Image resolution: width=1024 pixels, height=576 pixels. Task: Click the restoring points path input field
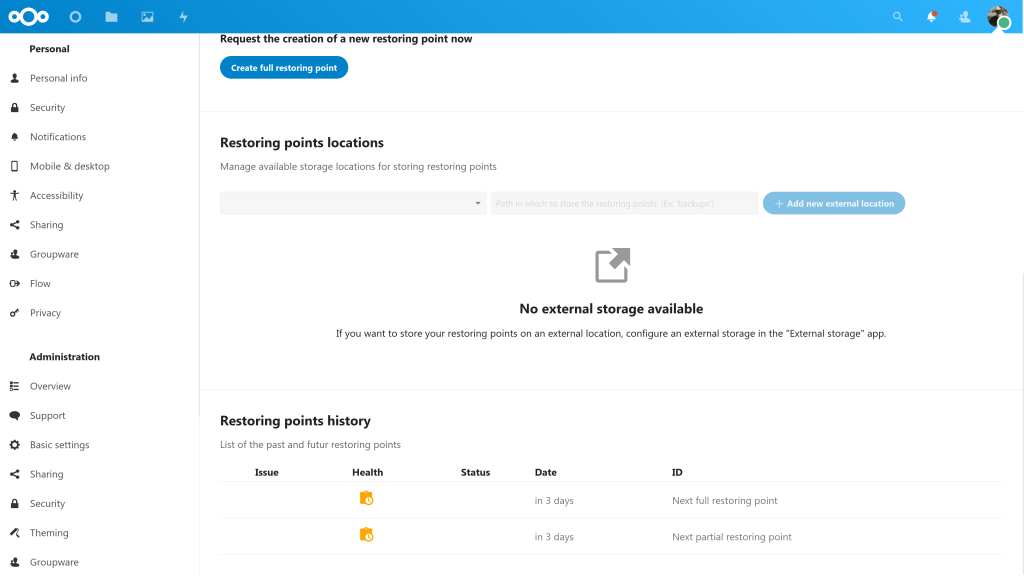(x=624, y=203)
